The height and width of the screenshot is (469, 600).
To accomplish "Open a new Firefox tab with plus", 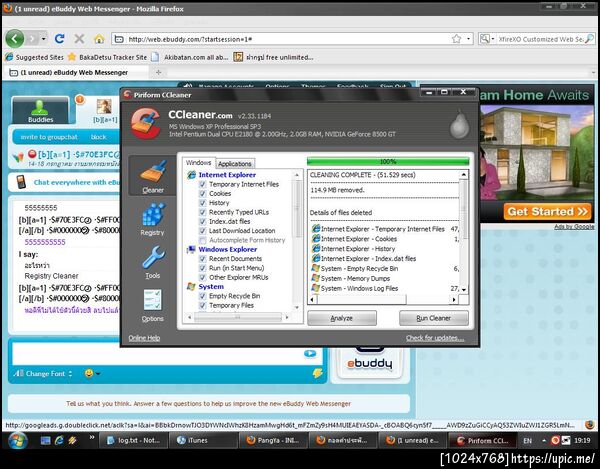I will [158, 72].
